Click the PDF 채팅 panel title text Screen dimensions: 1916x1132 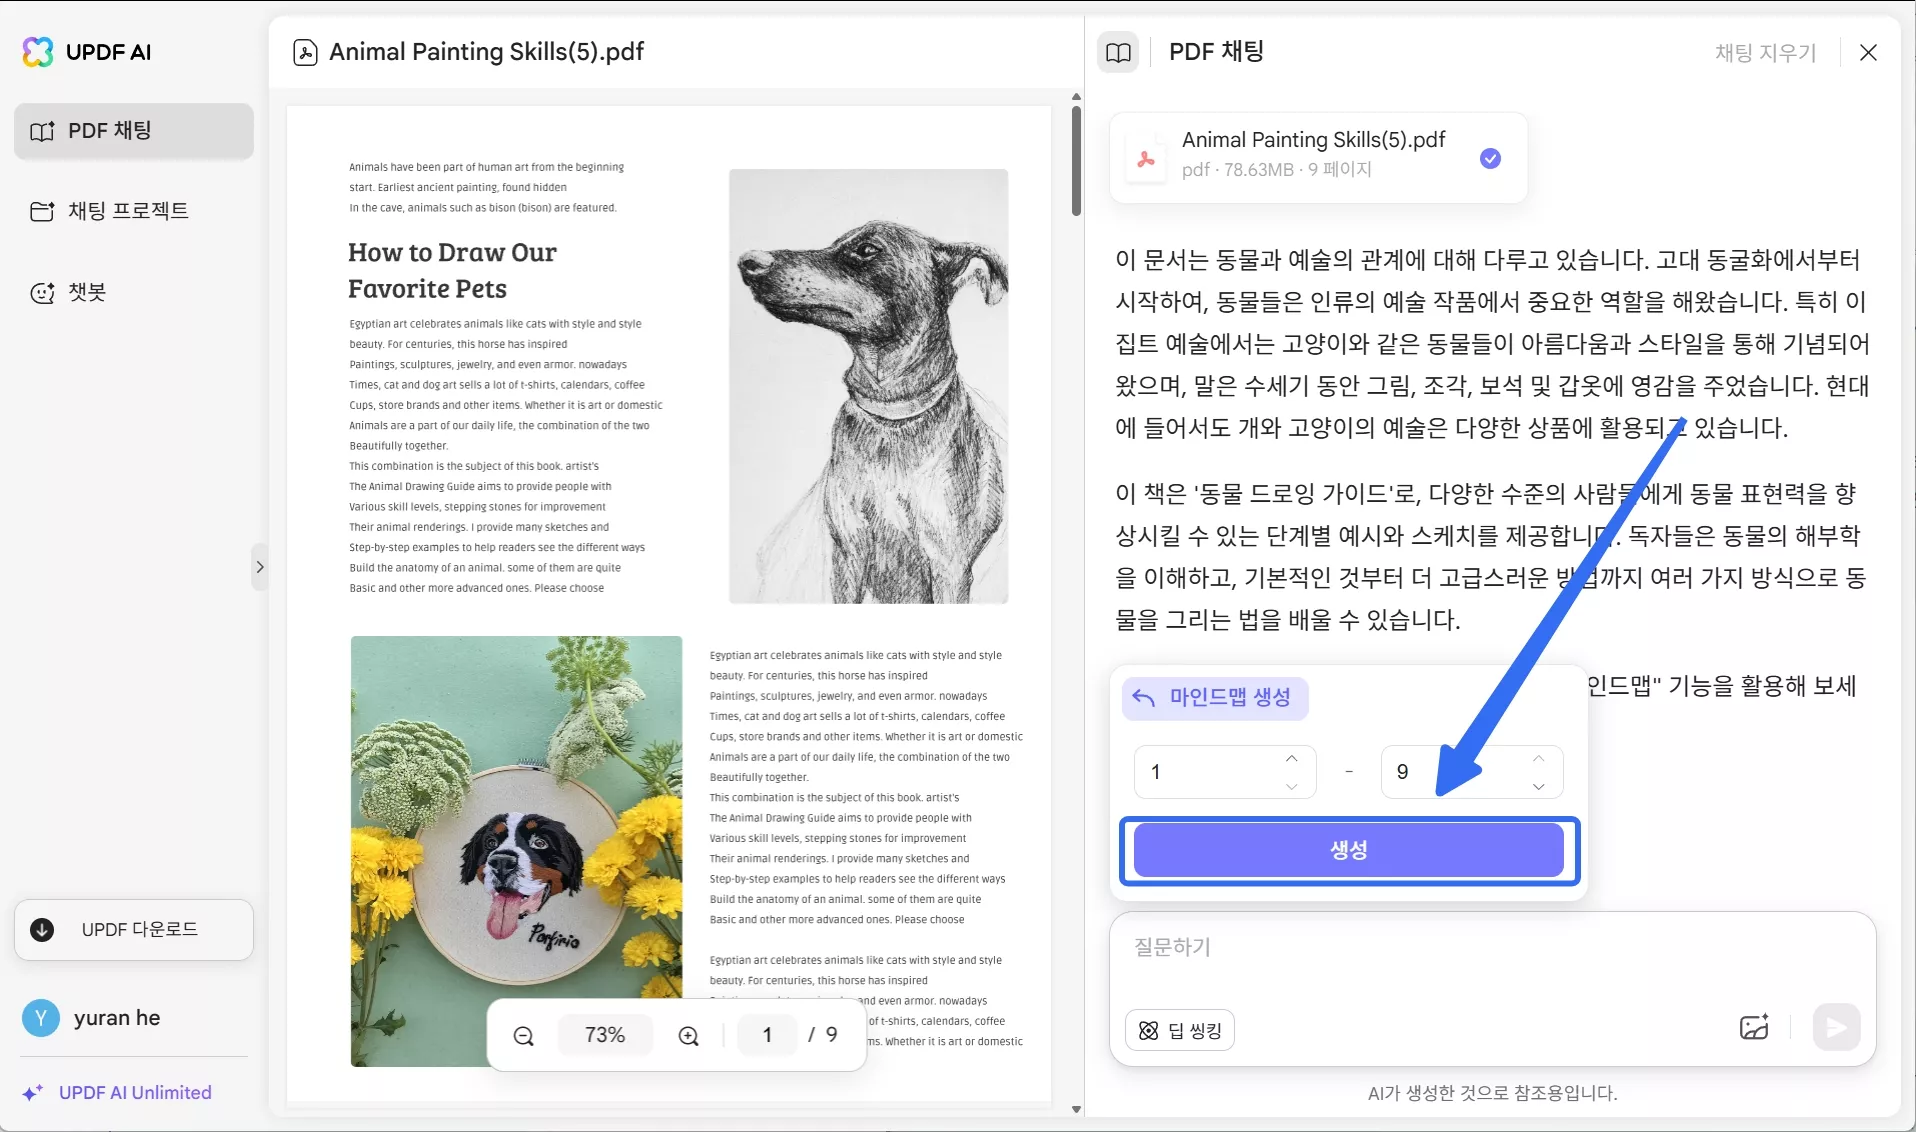(1216, 52)
